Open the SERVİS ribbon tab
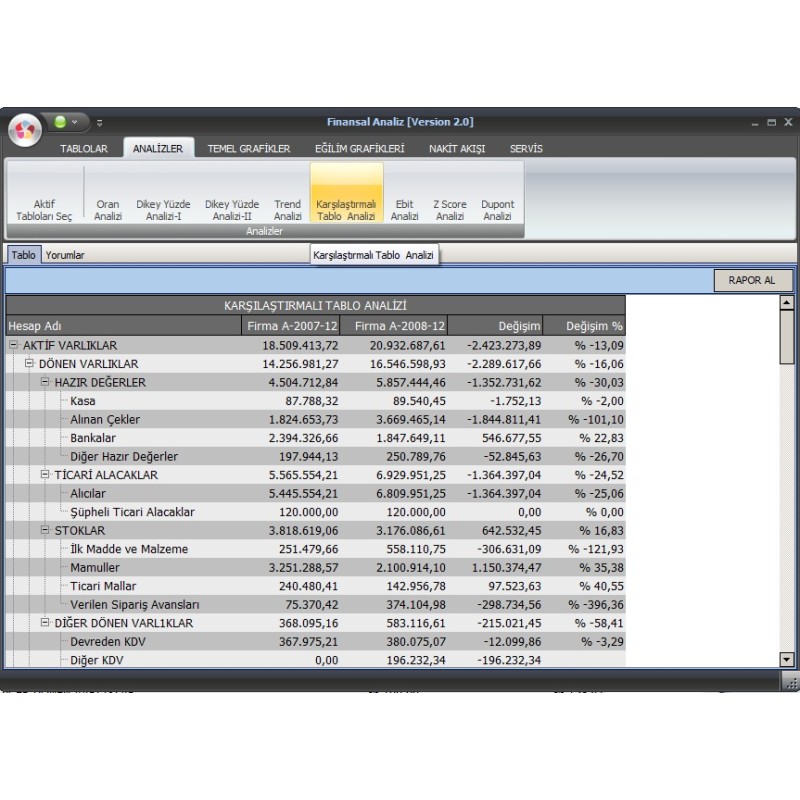The width and height of the screenshot is (800, 800). tap(526, 148)
